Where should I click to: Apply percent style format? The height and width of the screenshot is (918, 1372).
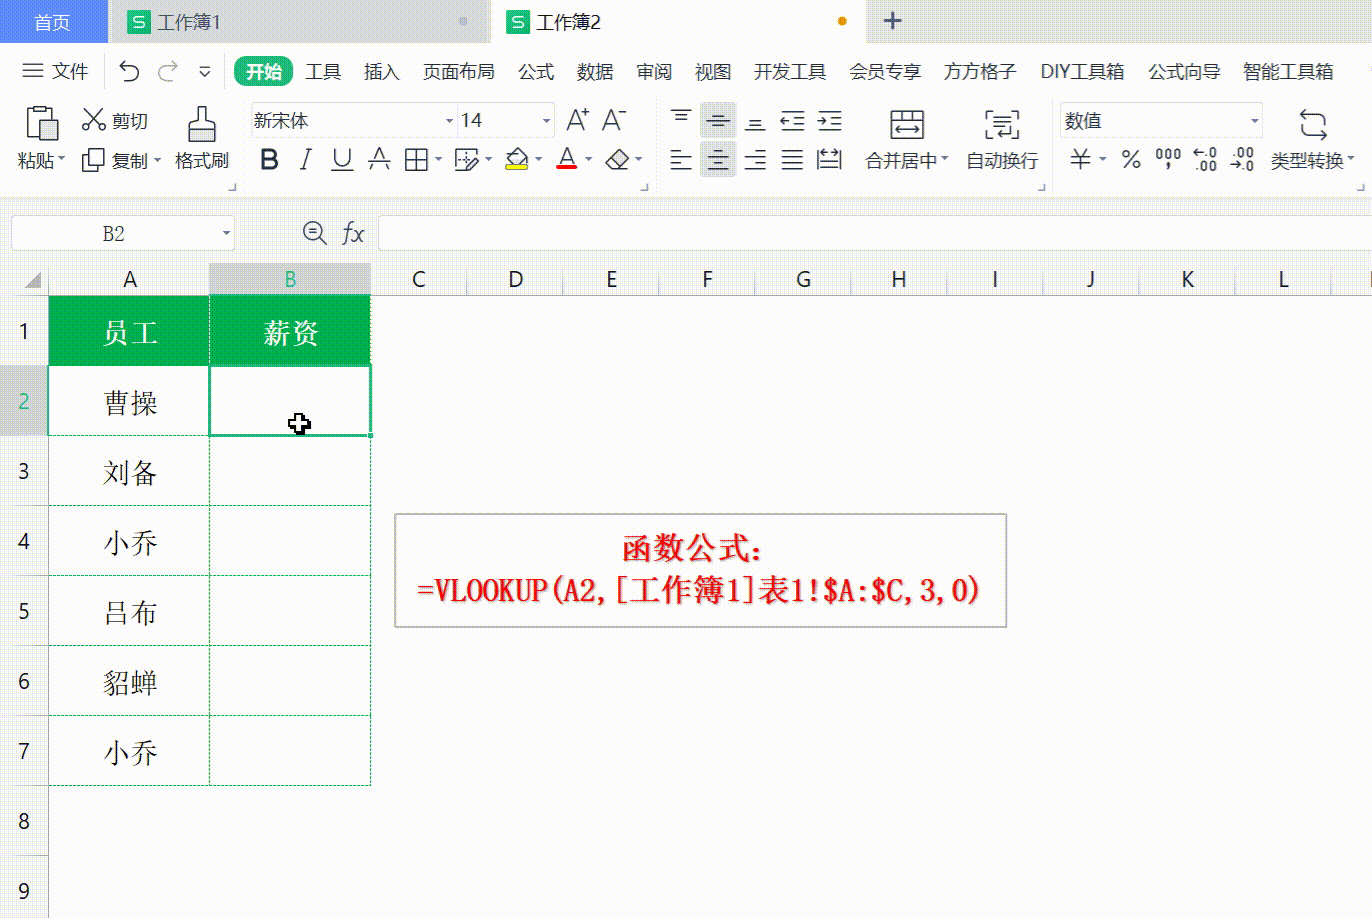pyautogui.click(x=1131, y=159)
